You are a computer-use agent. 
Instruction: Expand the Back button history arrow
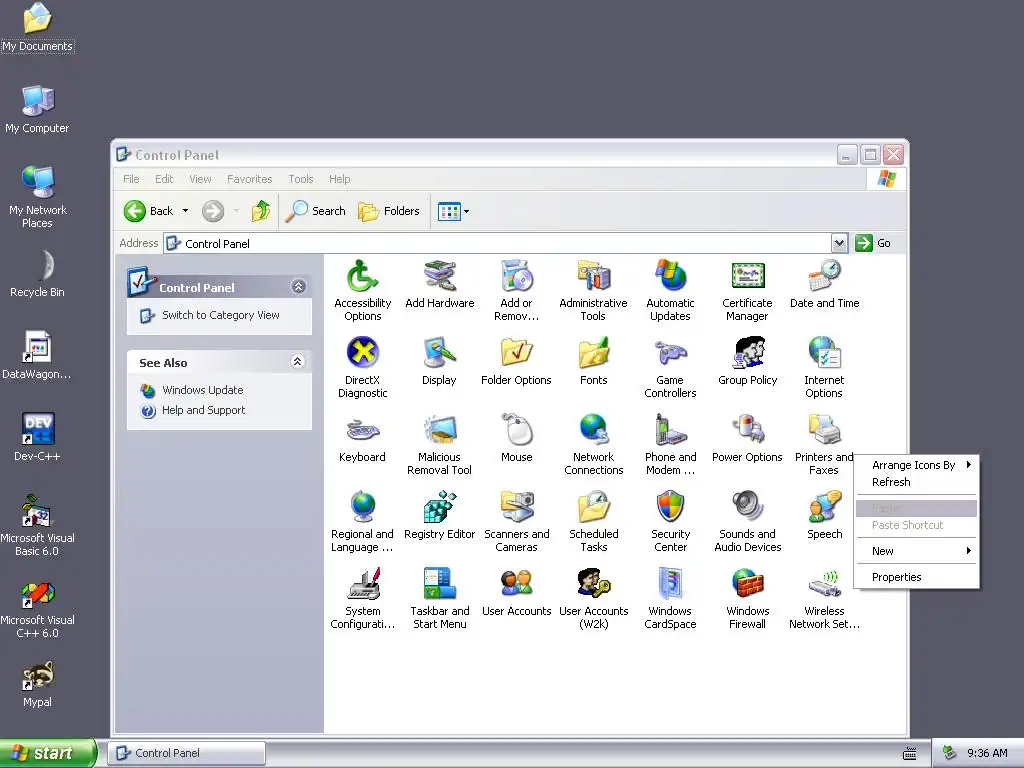click(x=185, y=211)
